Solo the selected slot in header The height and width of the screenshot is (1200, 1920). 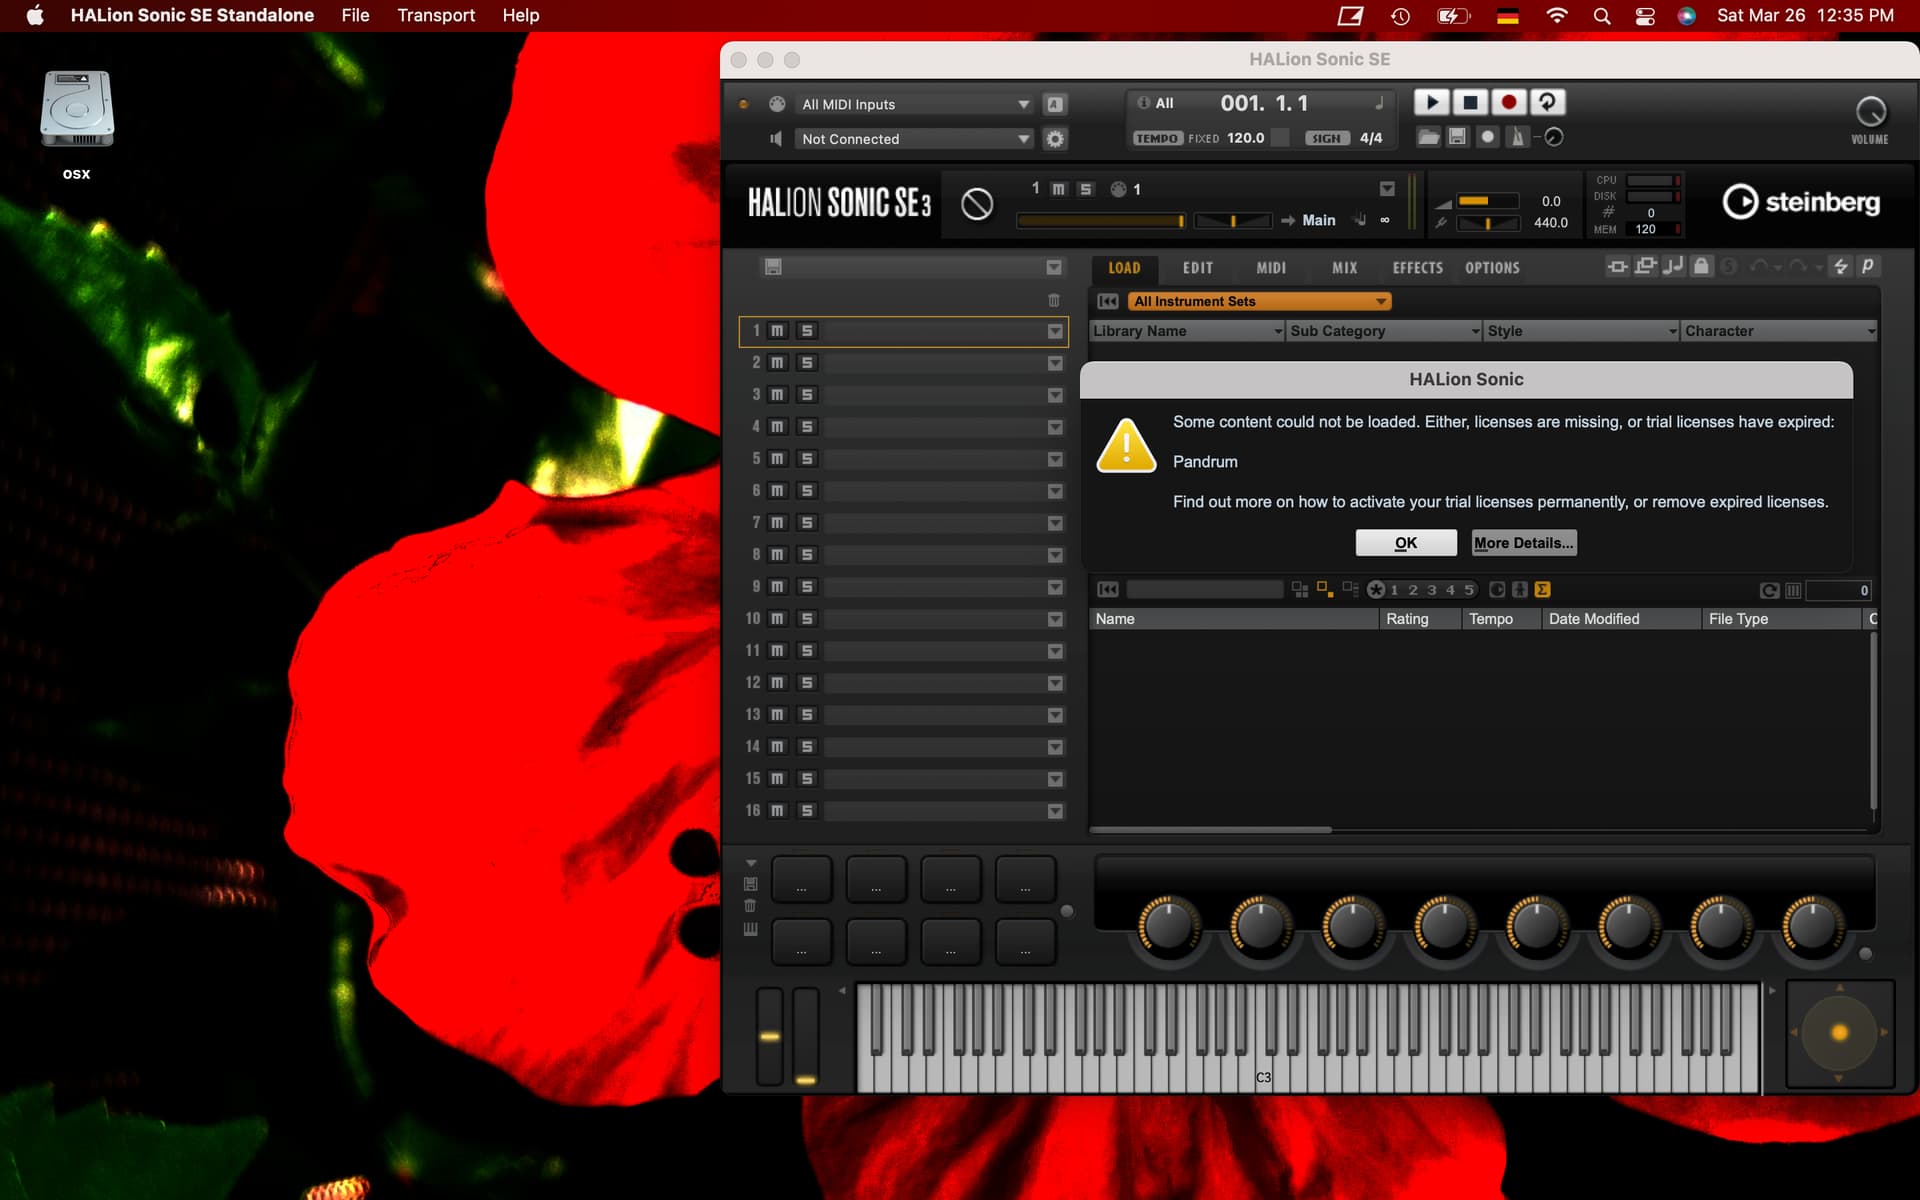pos(1086,189)
